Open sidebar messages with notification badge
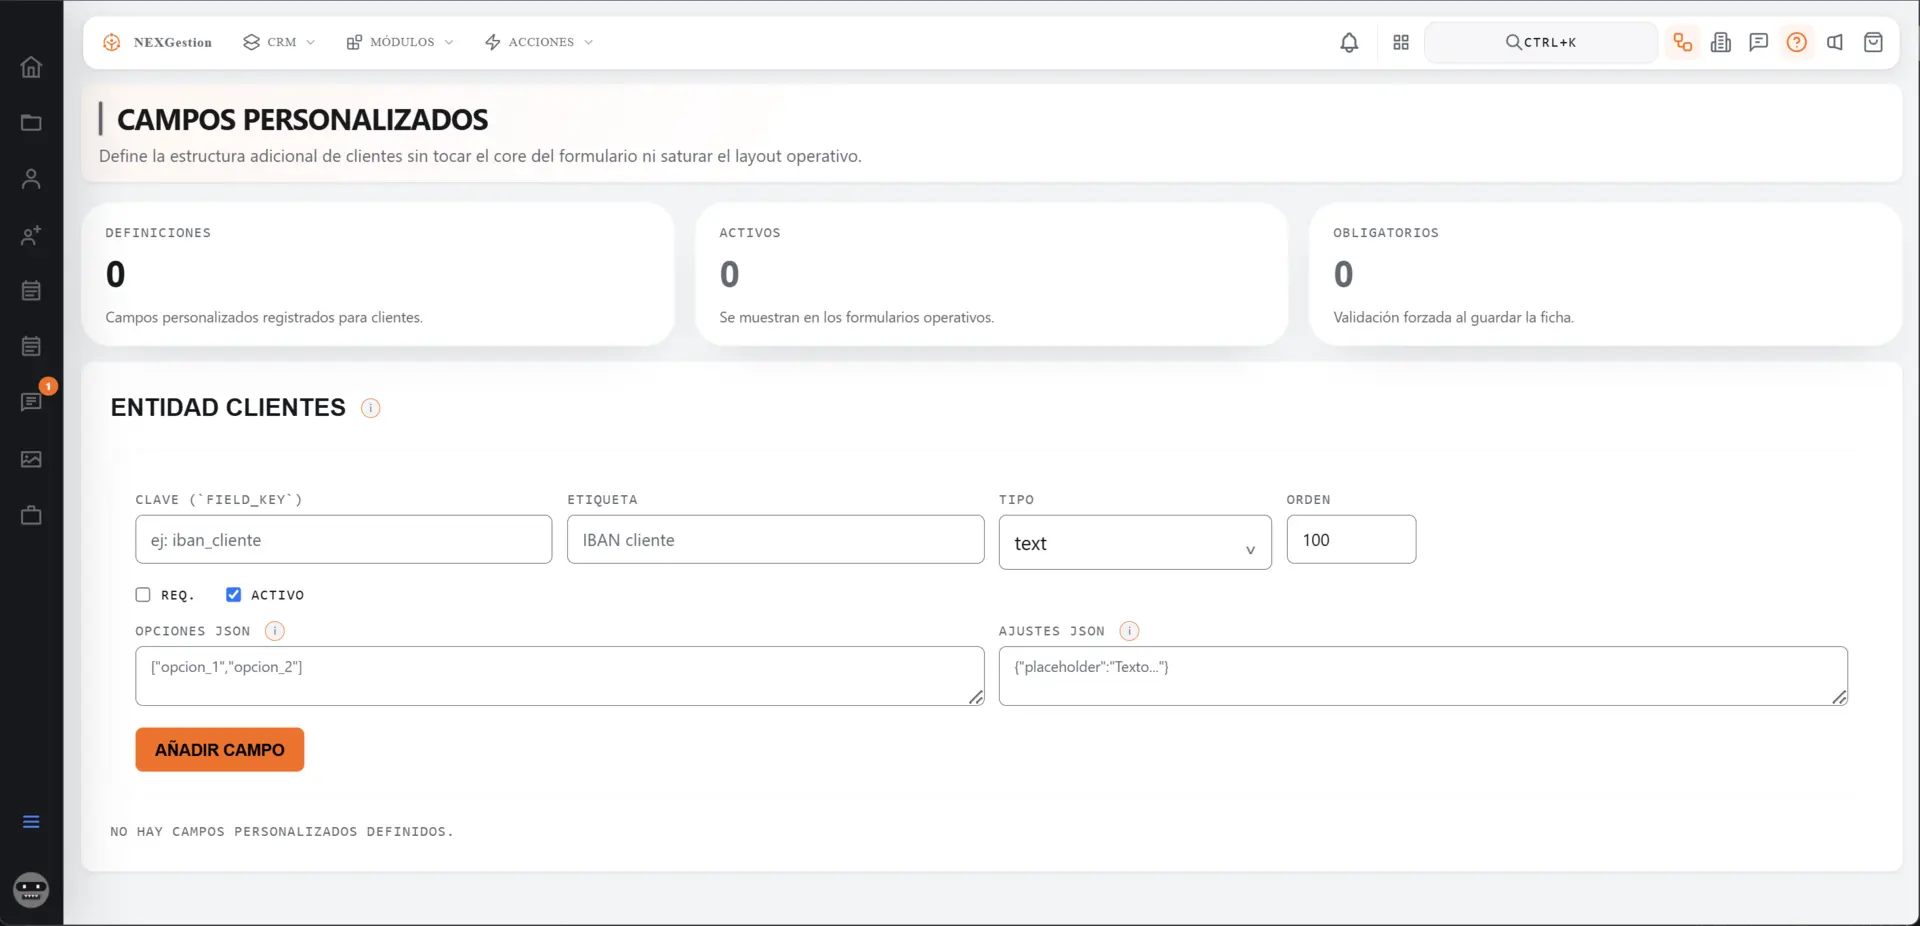Screen dimensions: 1920x926 click(31, 402)
